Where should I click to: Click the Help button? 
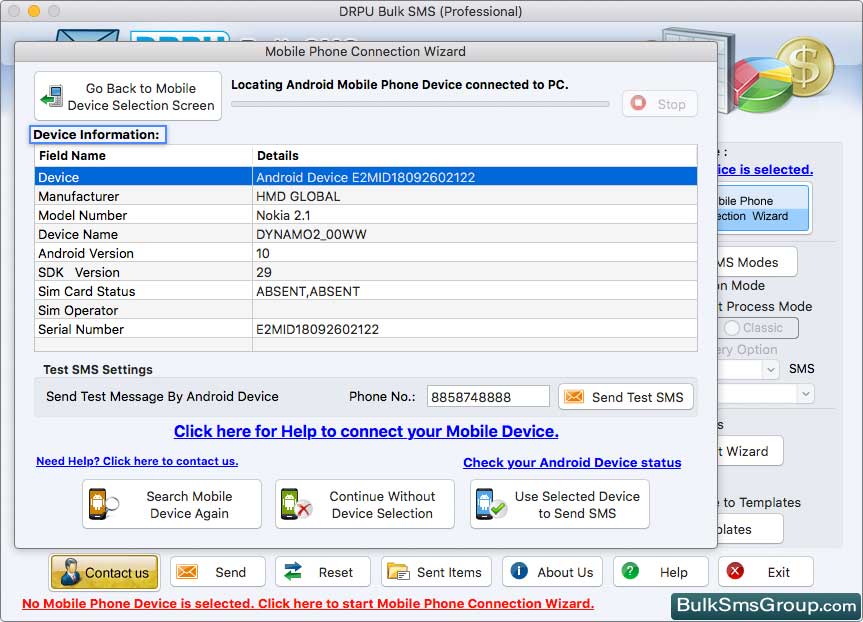tap(660, 572)
